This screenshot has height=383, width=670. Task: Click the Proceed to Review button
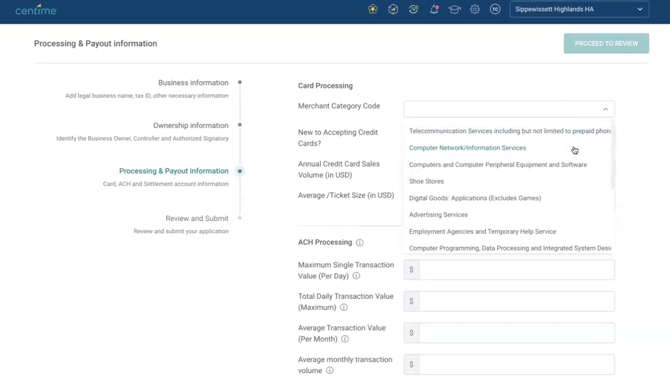[606, 44]
